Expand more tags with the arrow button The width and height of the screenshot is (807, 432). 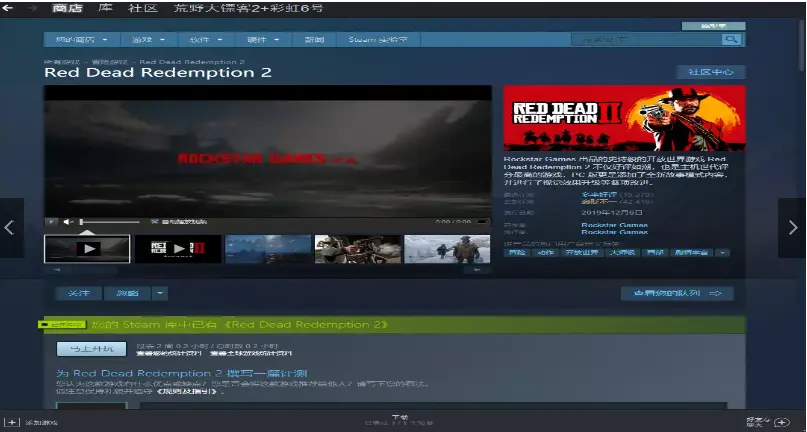723,253
